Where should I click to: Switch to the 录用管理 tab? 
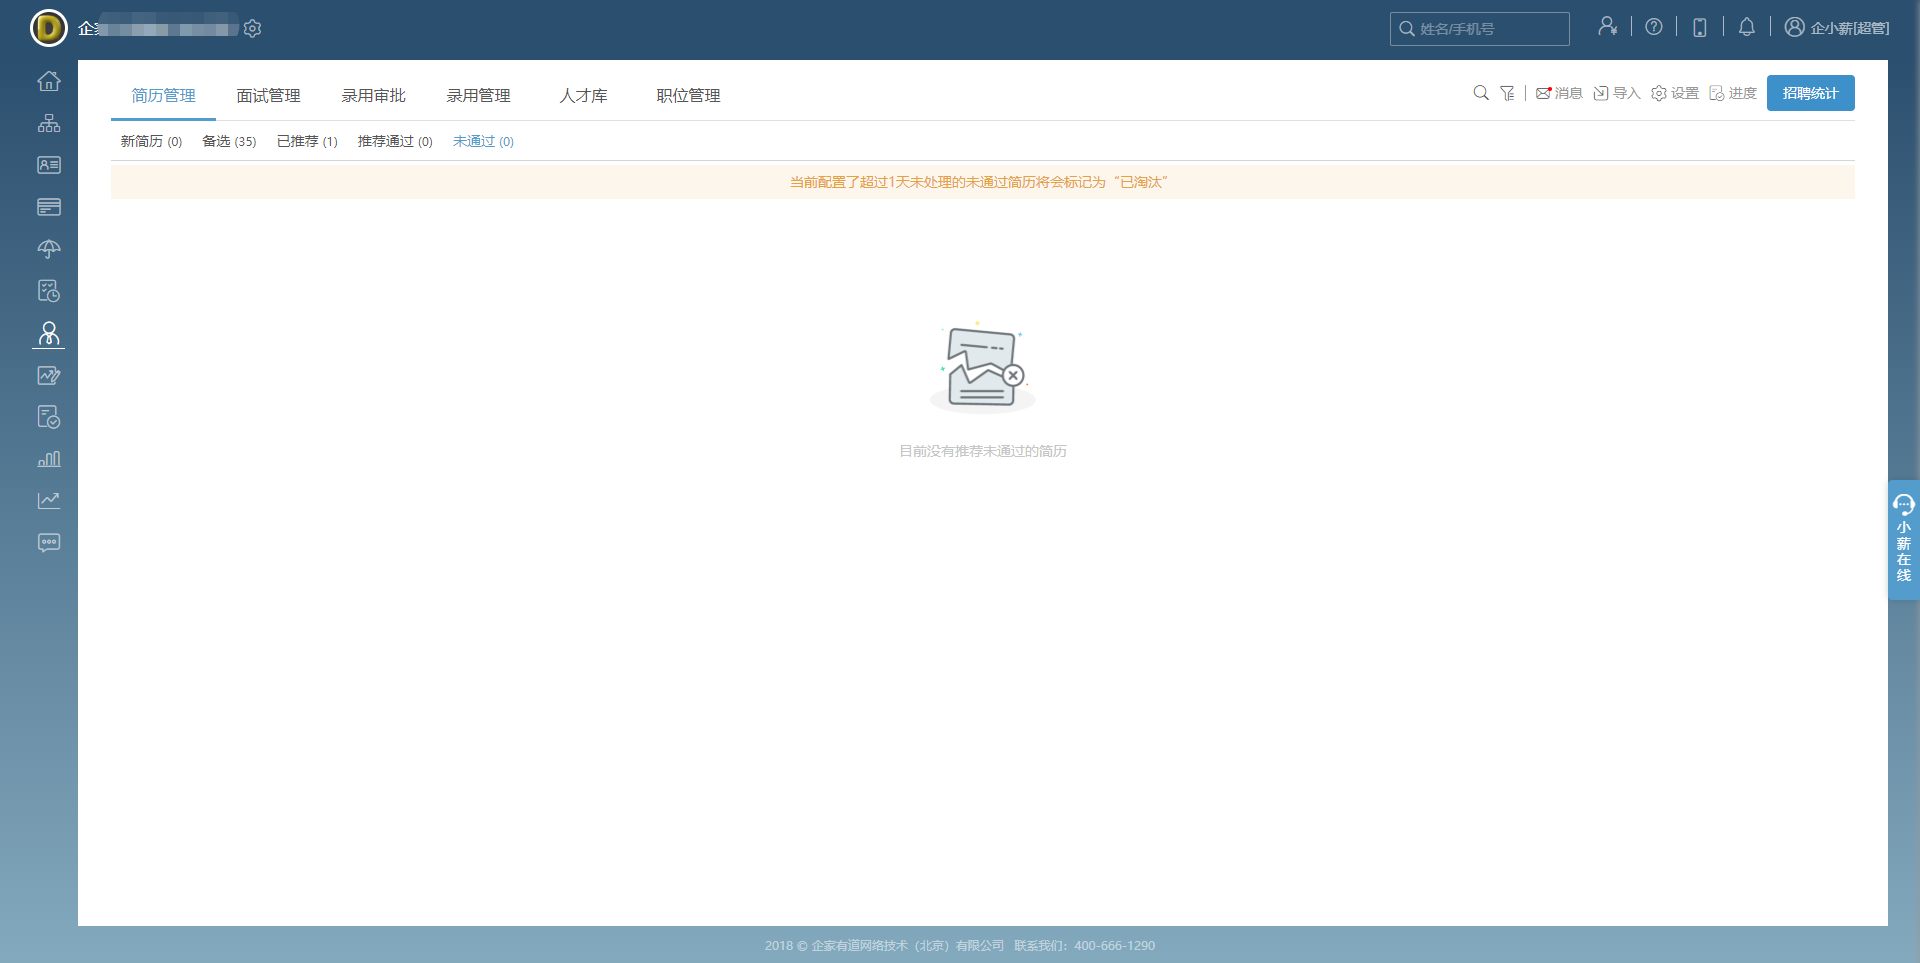(479, 96)
